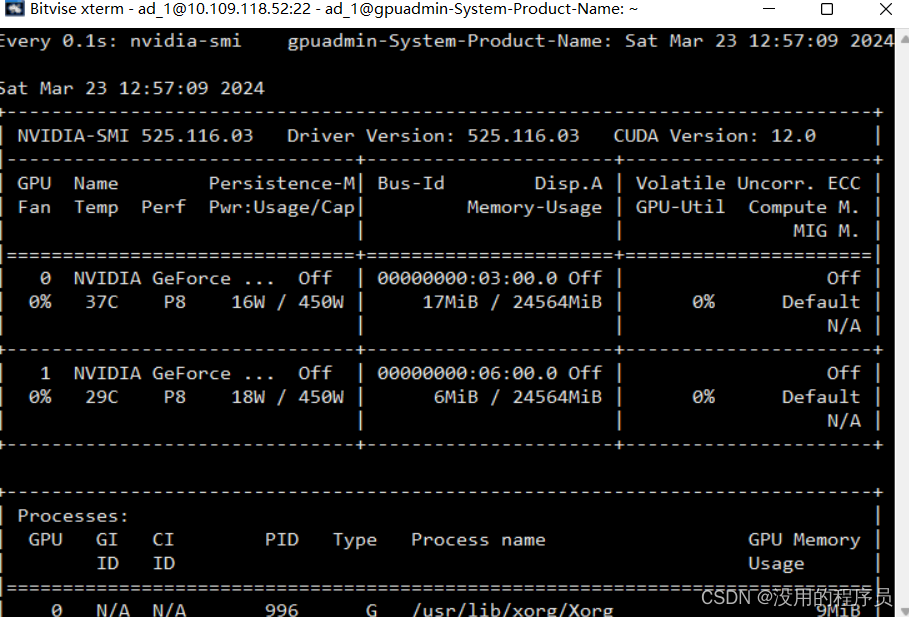
Task: Click the 'Pwr:Usage/Cap' header
Action: [282, 207]
